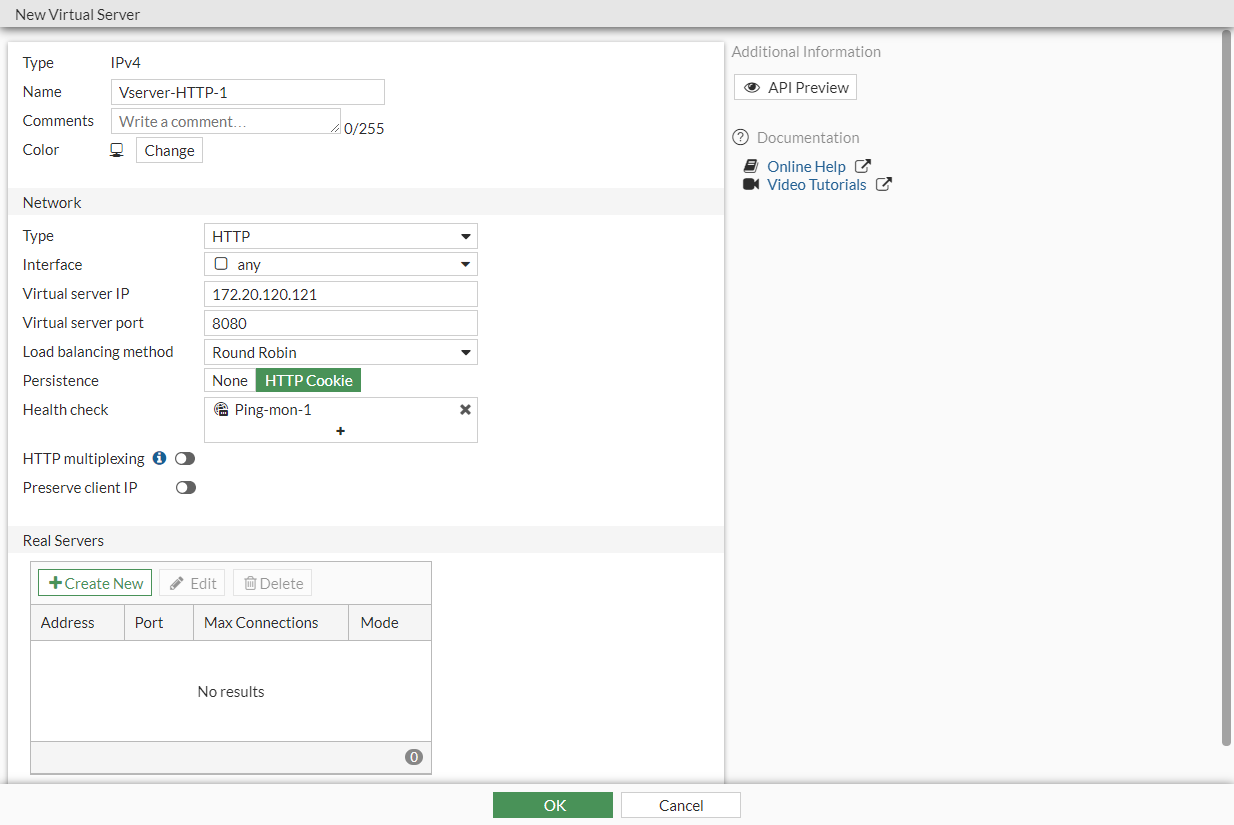The height and width of the screenshot is (825, 1234).
Task: Enable Preserve client IP
Action: coord(185,487)
